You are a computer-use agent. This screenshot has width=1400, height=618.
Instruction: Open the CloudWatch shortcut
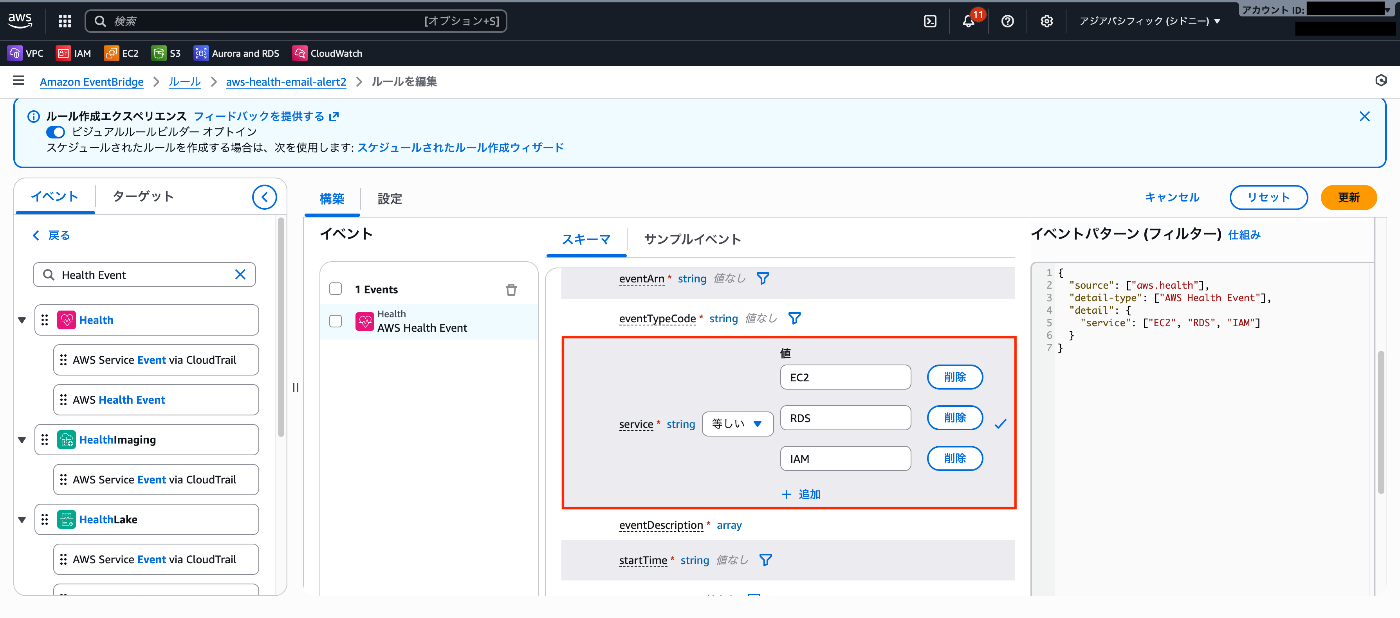328,54
